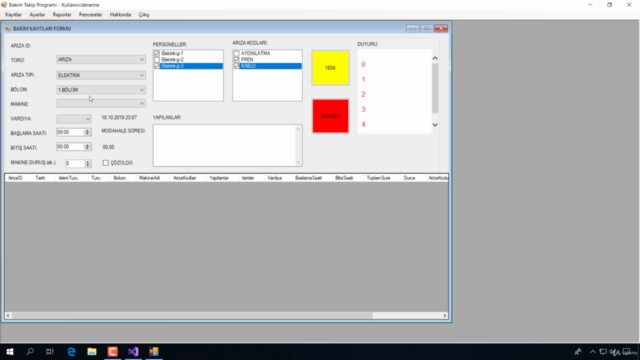Click grid horizontal scrollbar left arrow
The image size is (640, 360).
pos(8,316)
